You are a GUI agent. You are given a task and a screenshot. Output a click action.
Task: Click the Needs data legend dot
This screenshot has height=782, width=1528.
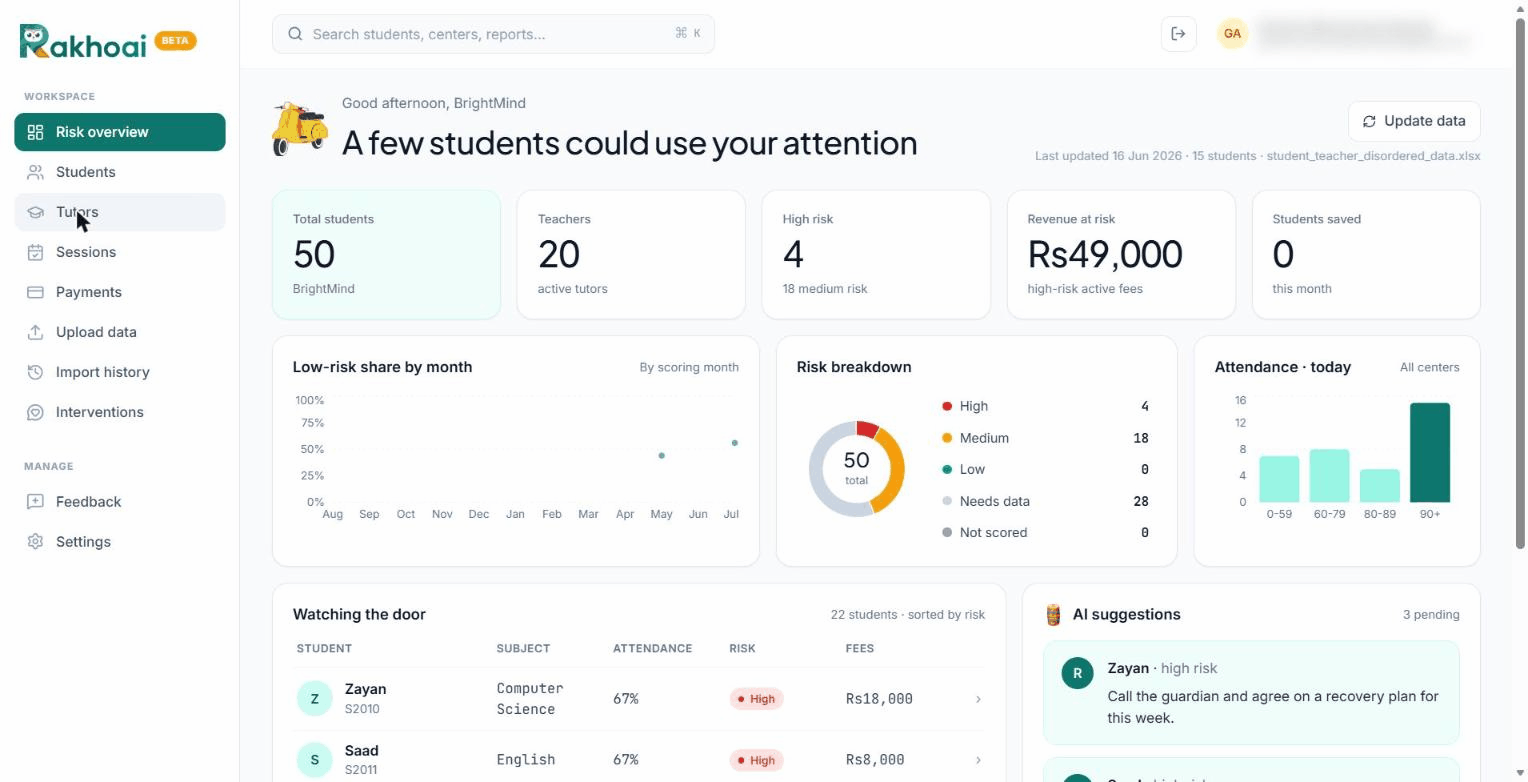[x=947, y=501]
